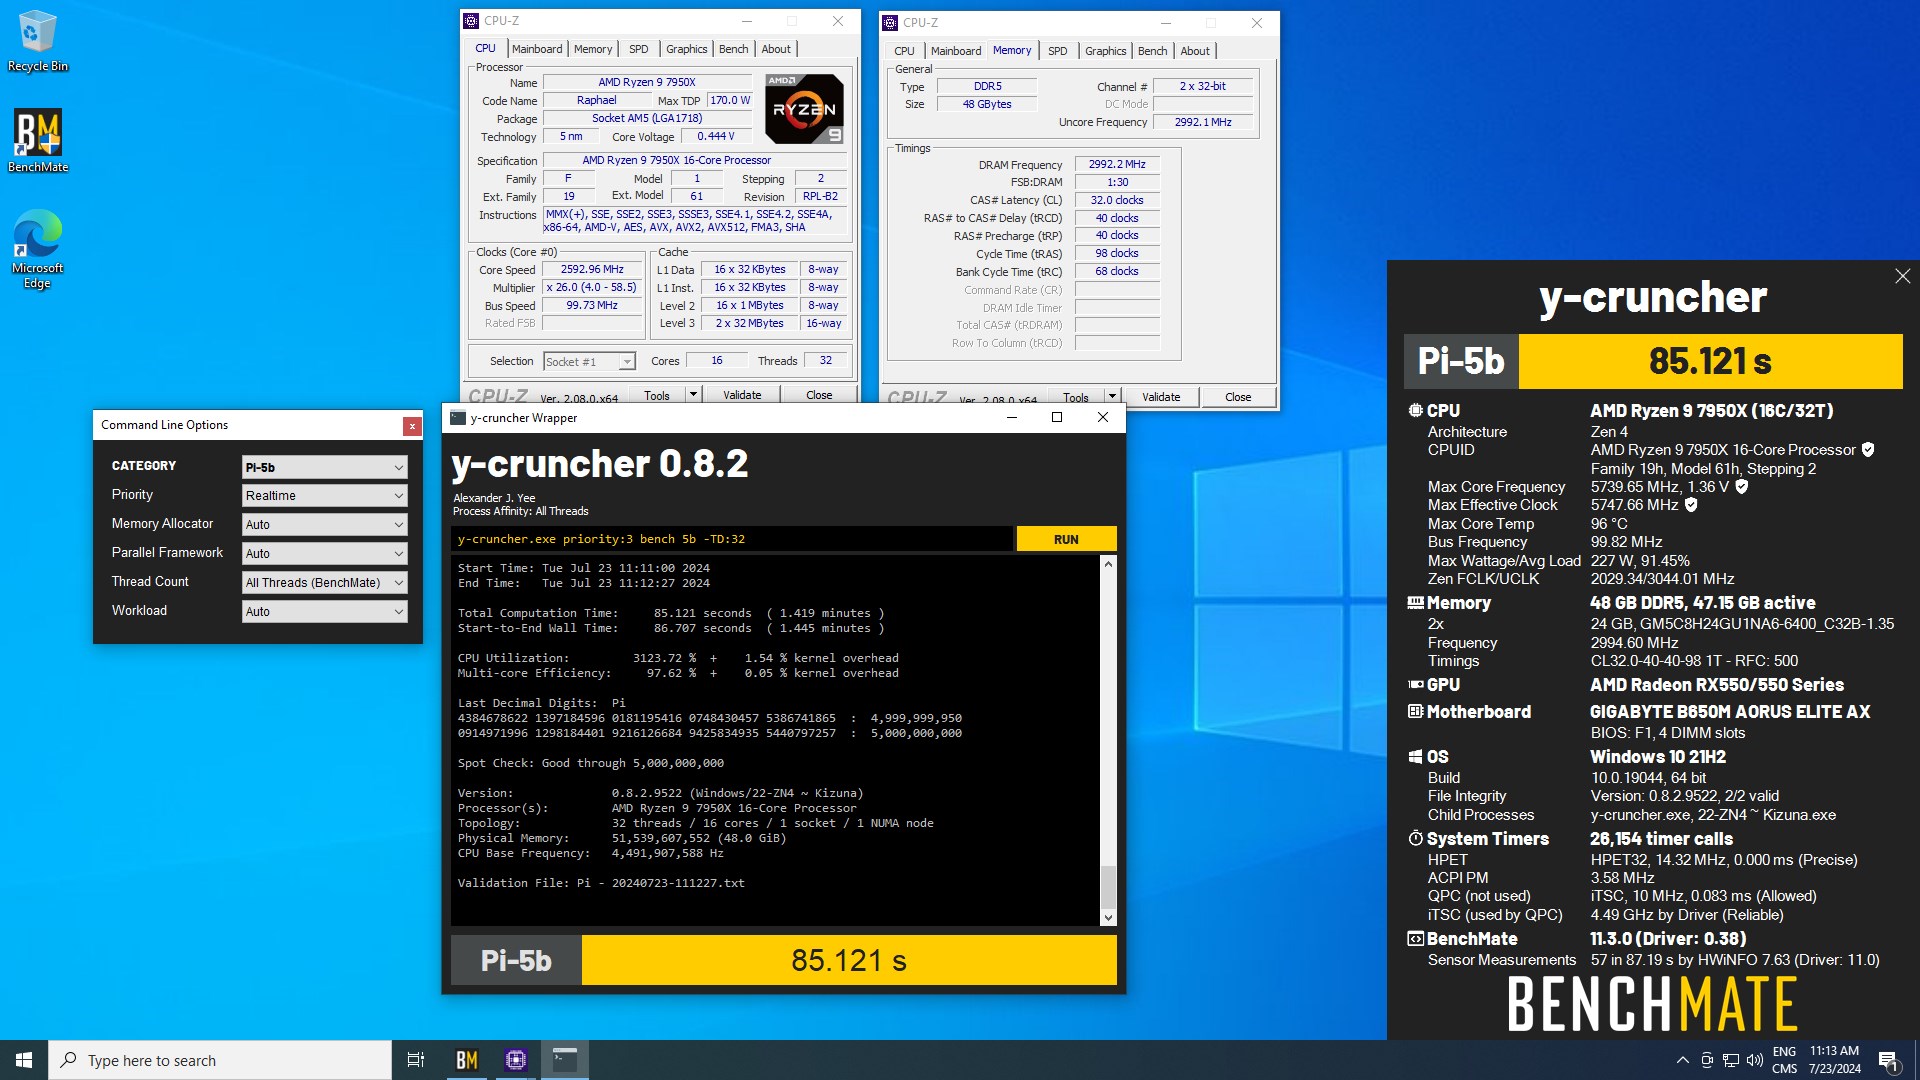Open the Windows Start menu
This screenshot has height=1080, width=1920.
click(x=24, y=1060)
